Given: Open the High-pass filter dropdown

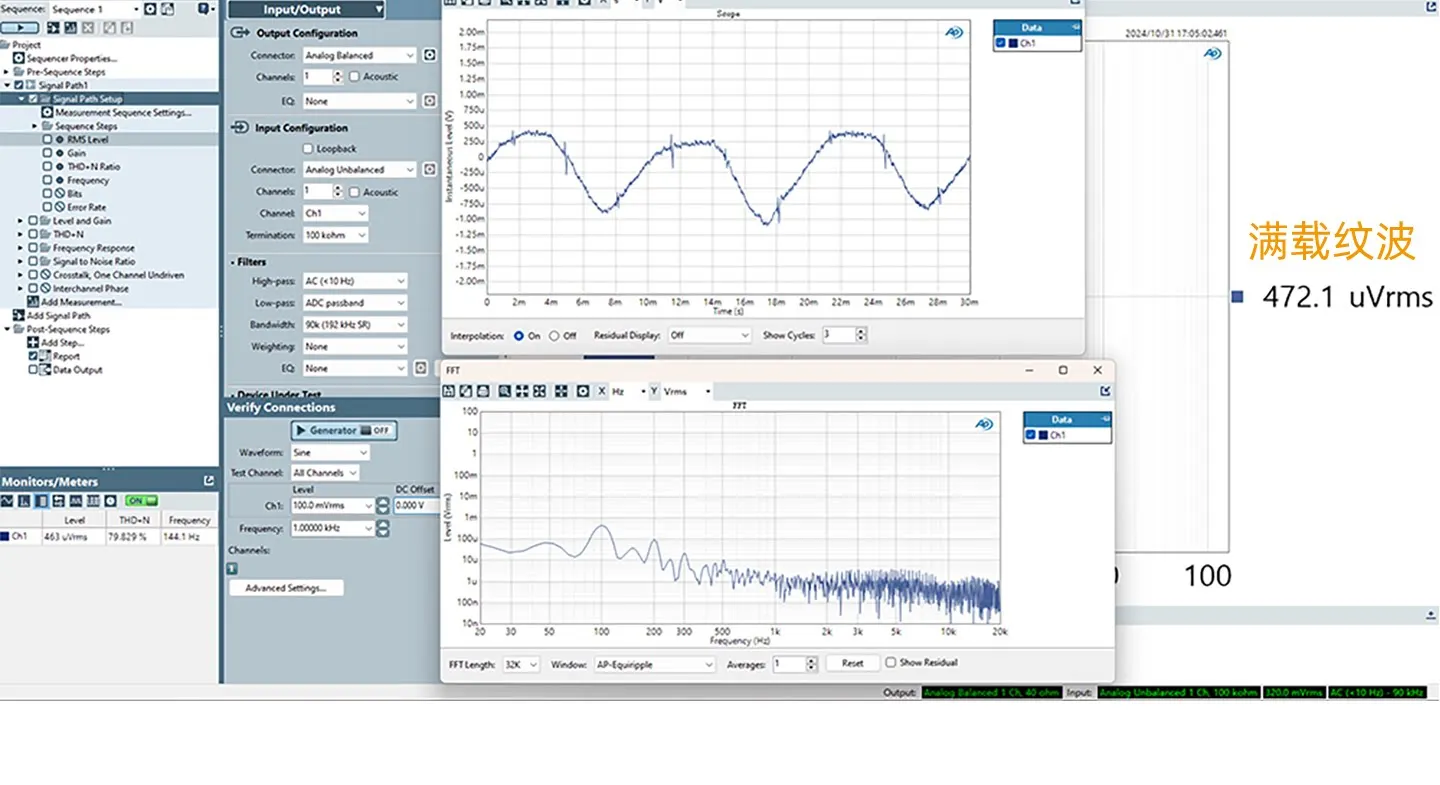Looking at the screenshot, I should [355, 281].
